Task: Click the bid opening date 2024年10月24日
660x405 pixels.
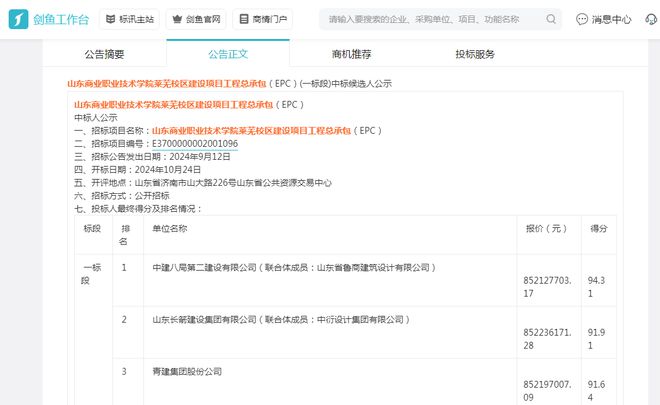Action: [x=168, y=170]
